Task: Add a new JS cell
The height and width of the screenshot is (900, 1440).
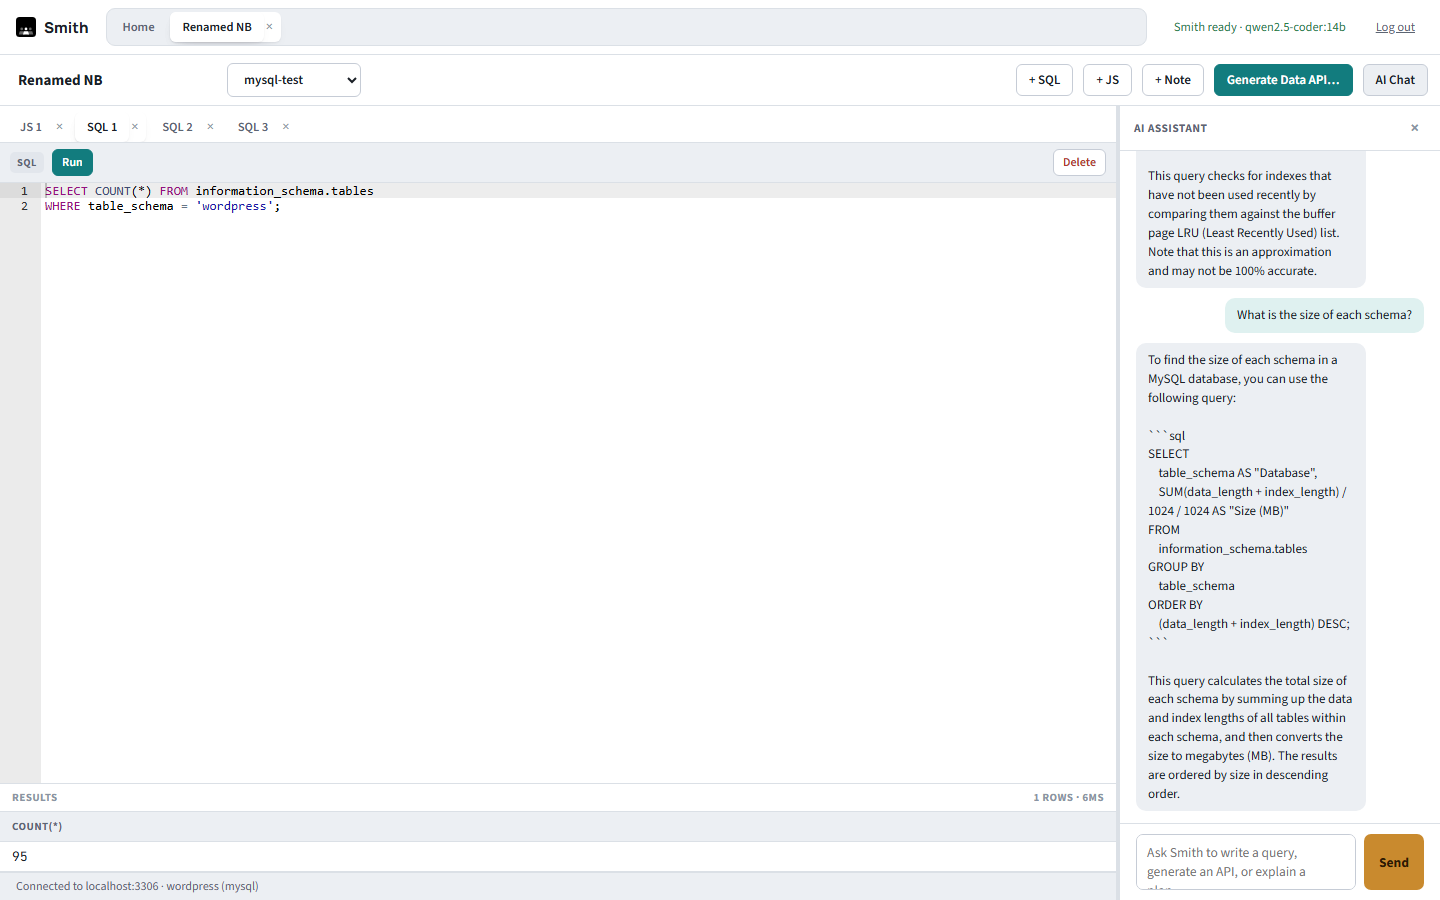Action: [1107, 80]
